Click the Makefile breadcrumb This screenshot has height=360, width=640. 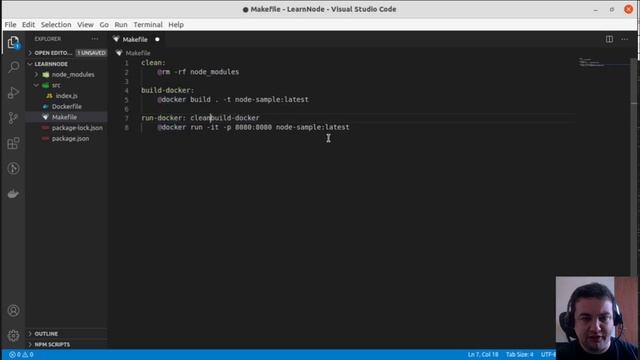[138, 53]
